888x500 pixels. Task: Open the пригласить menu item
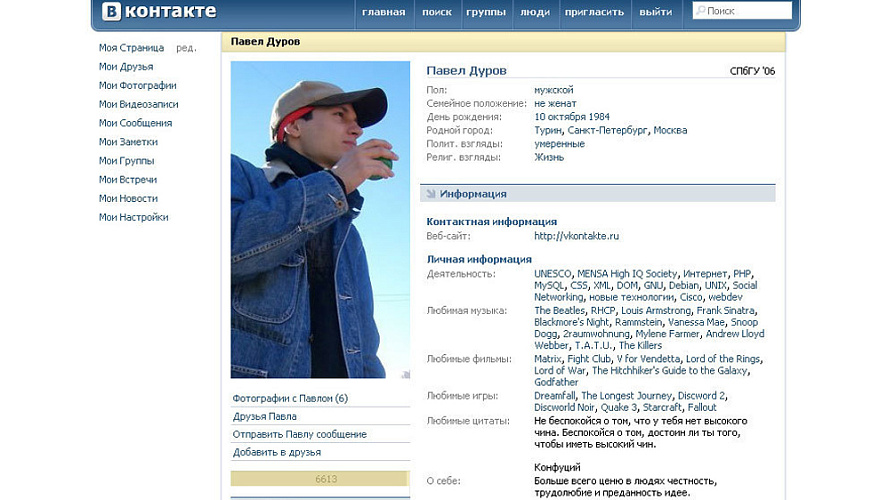[x=594, y=12]
